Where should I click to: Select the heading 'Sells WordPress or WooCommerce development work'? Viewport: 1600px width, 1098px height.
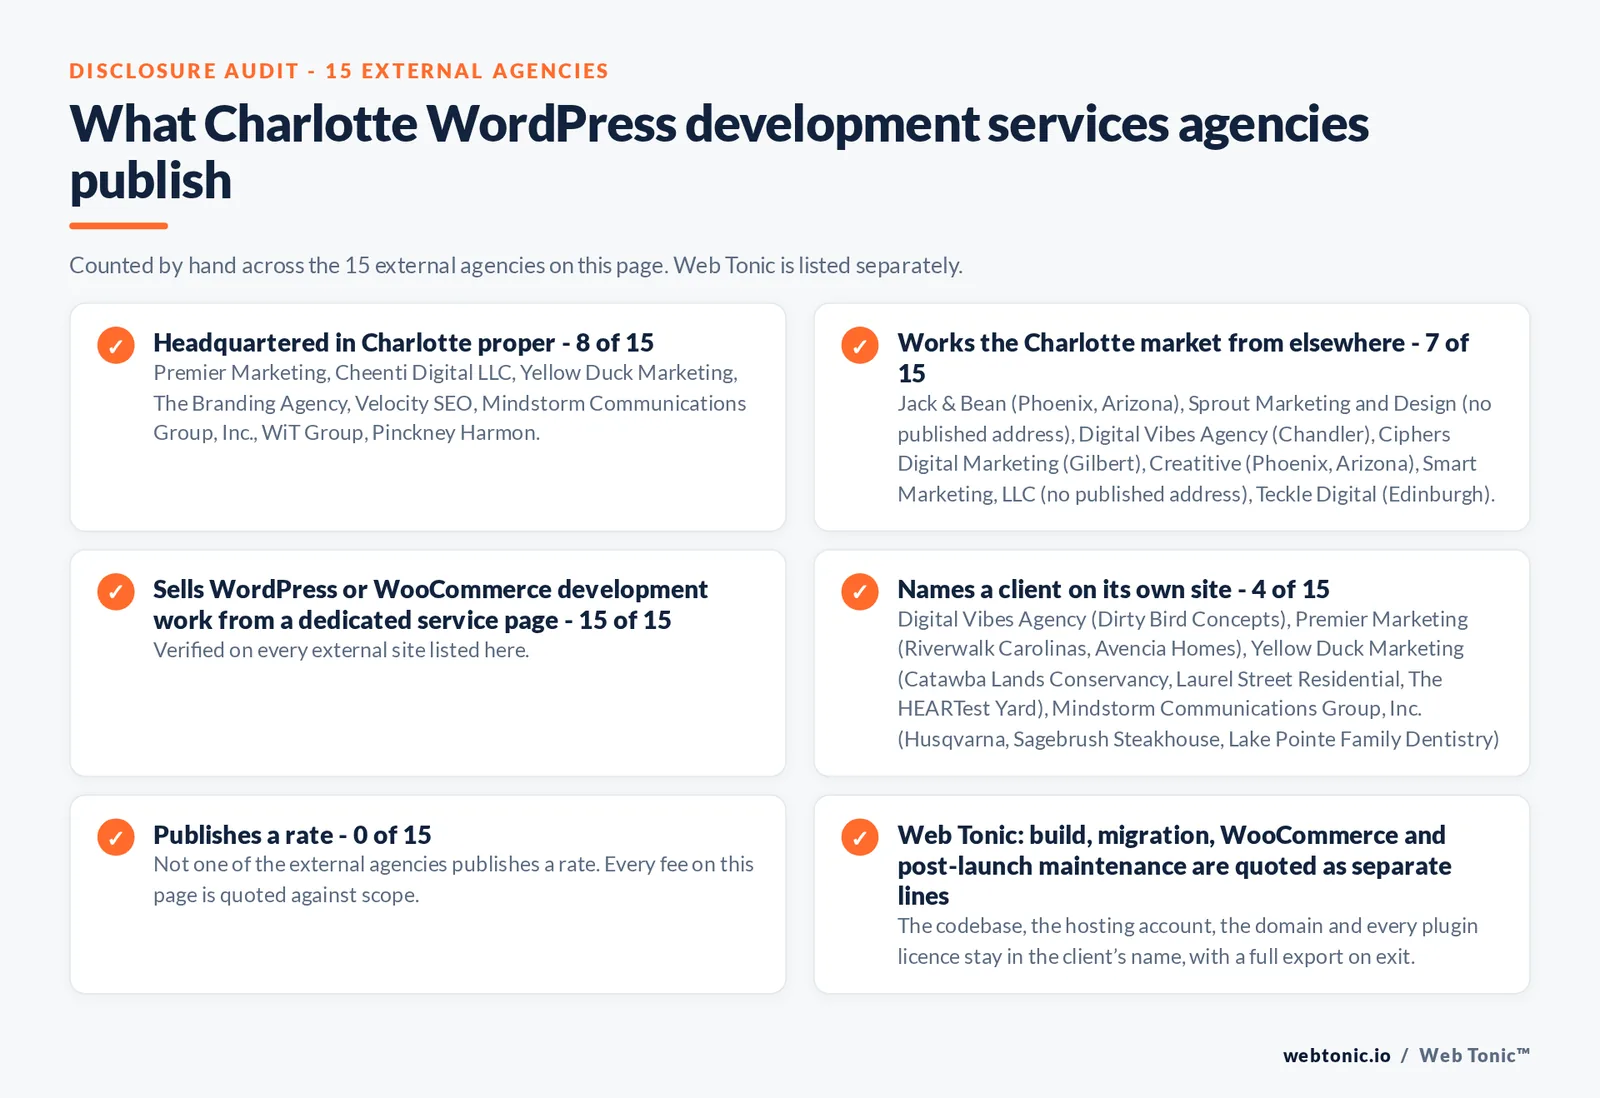(x=430, y=604)
